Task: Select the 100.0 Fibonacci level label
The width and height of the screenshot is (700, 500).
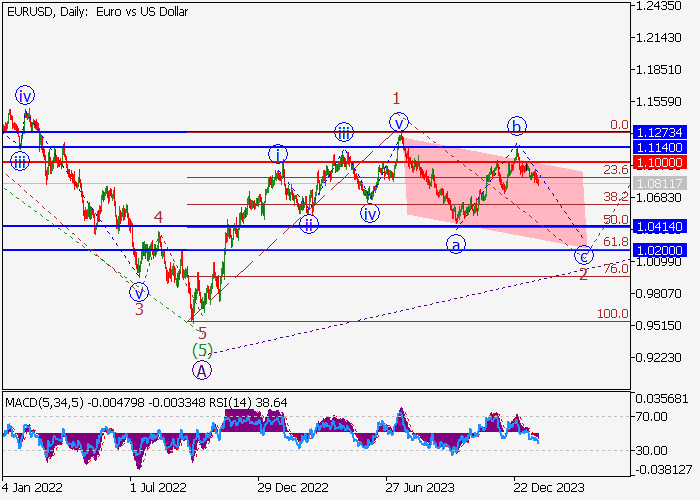Action: [613, 314]
